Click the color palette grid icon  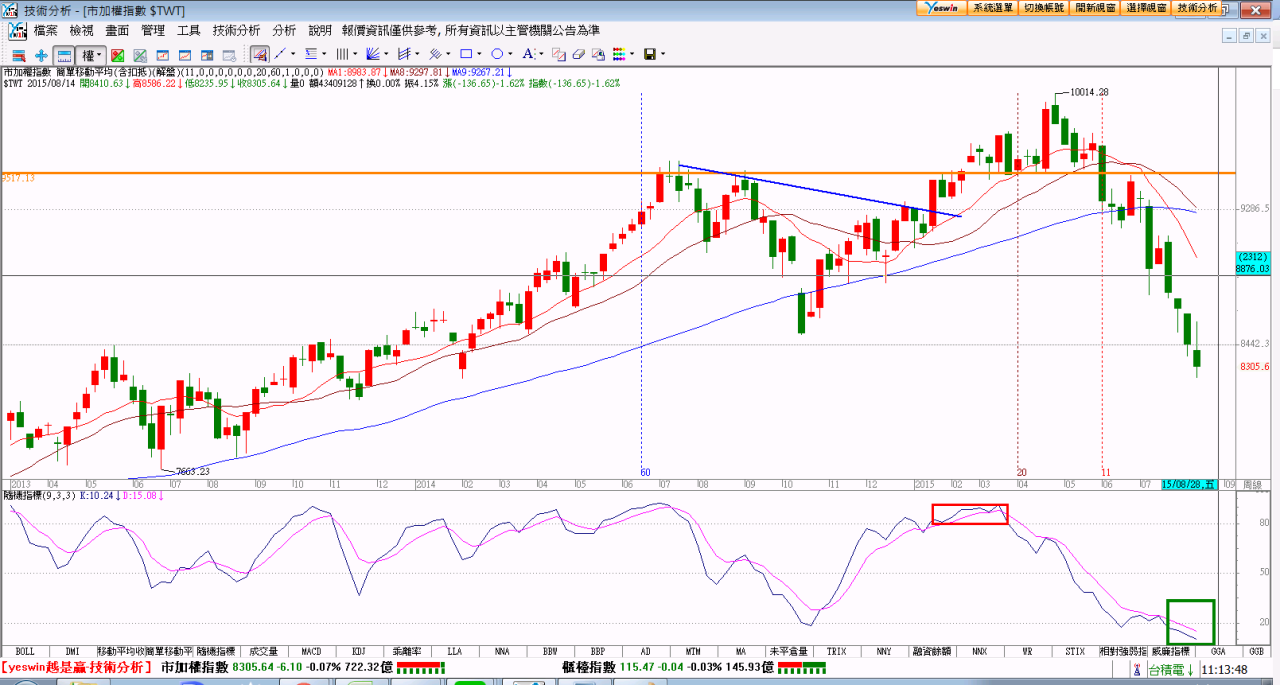pos(620,54)
